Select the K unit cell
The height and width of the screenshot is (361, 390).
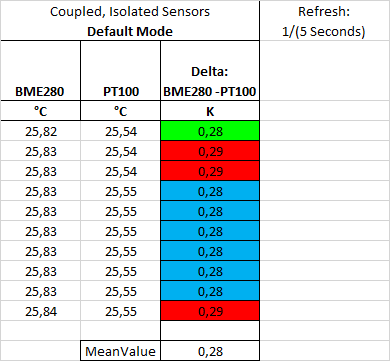coord(210,111)
